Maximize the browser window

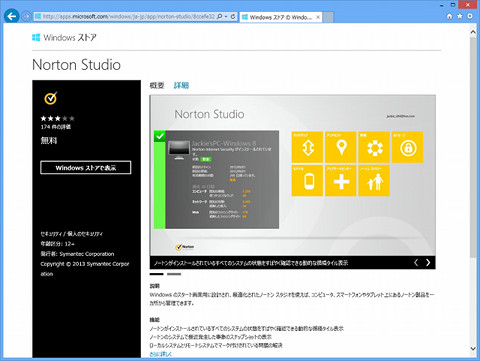click(x=453, y=5)
